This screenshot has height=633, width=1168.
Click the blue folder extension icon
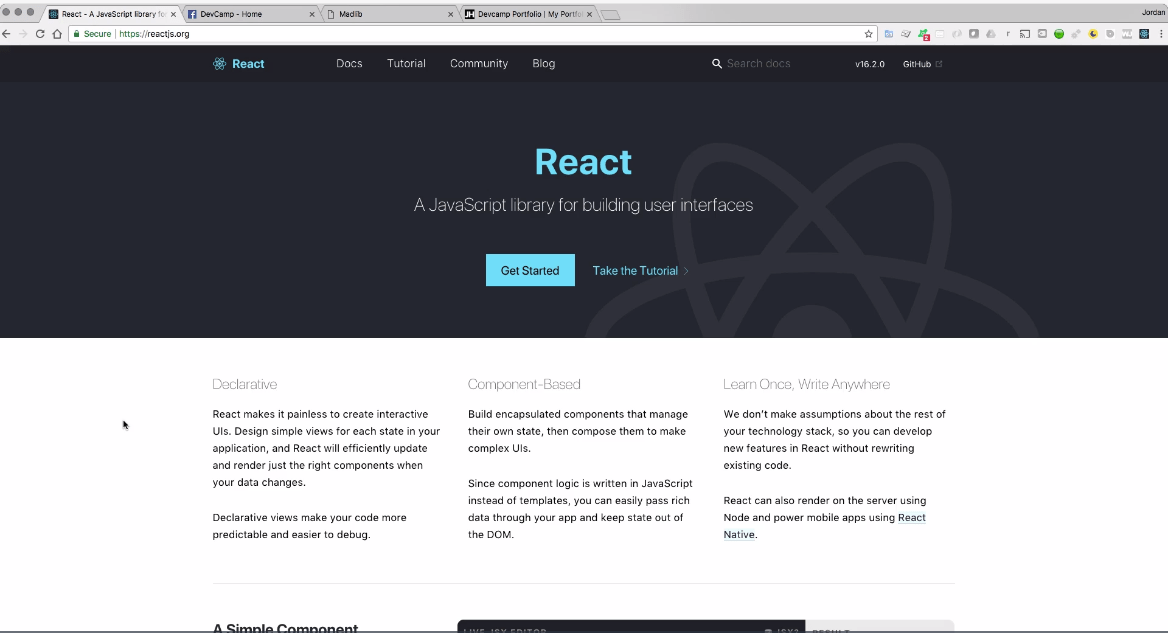click(x=889, y=34)
